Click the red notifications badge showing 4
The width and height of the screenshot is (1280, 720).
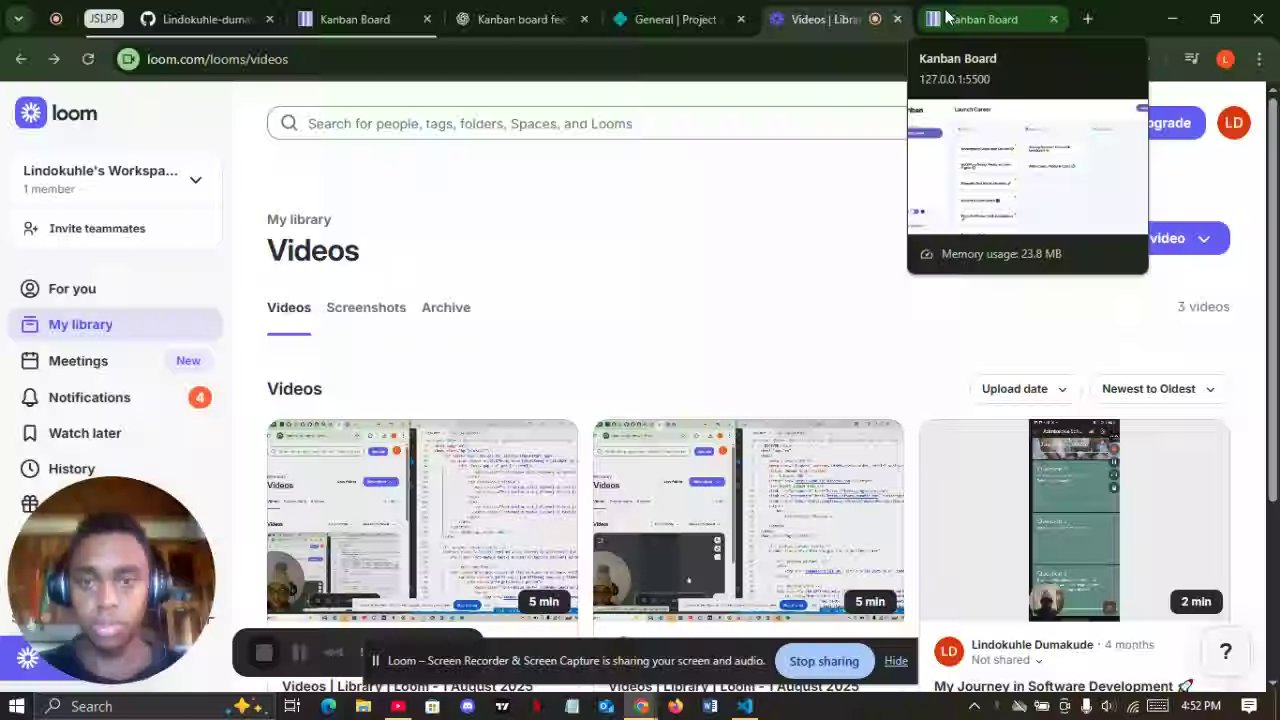[x=199, y=397]
